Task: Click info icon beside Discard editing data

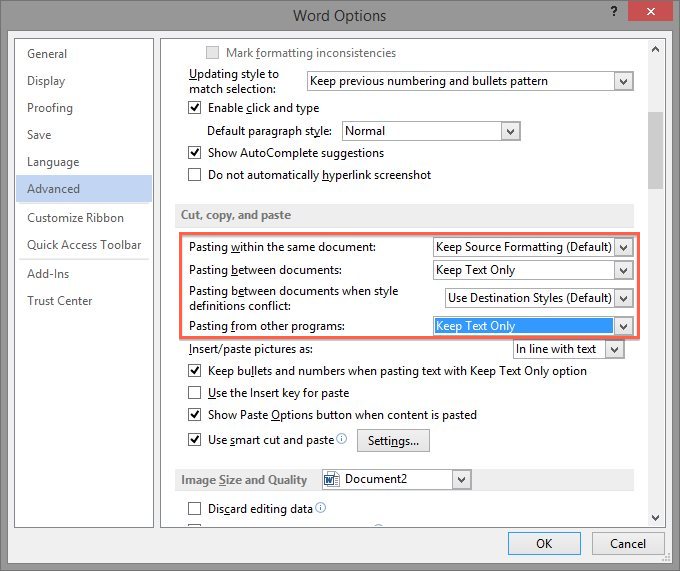Action: tap(320, 507)
